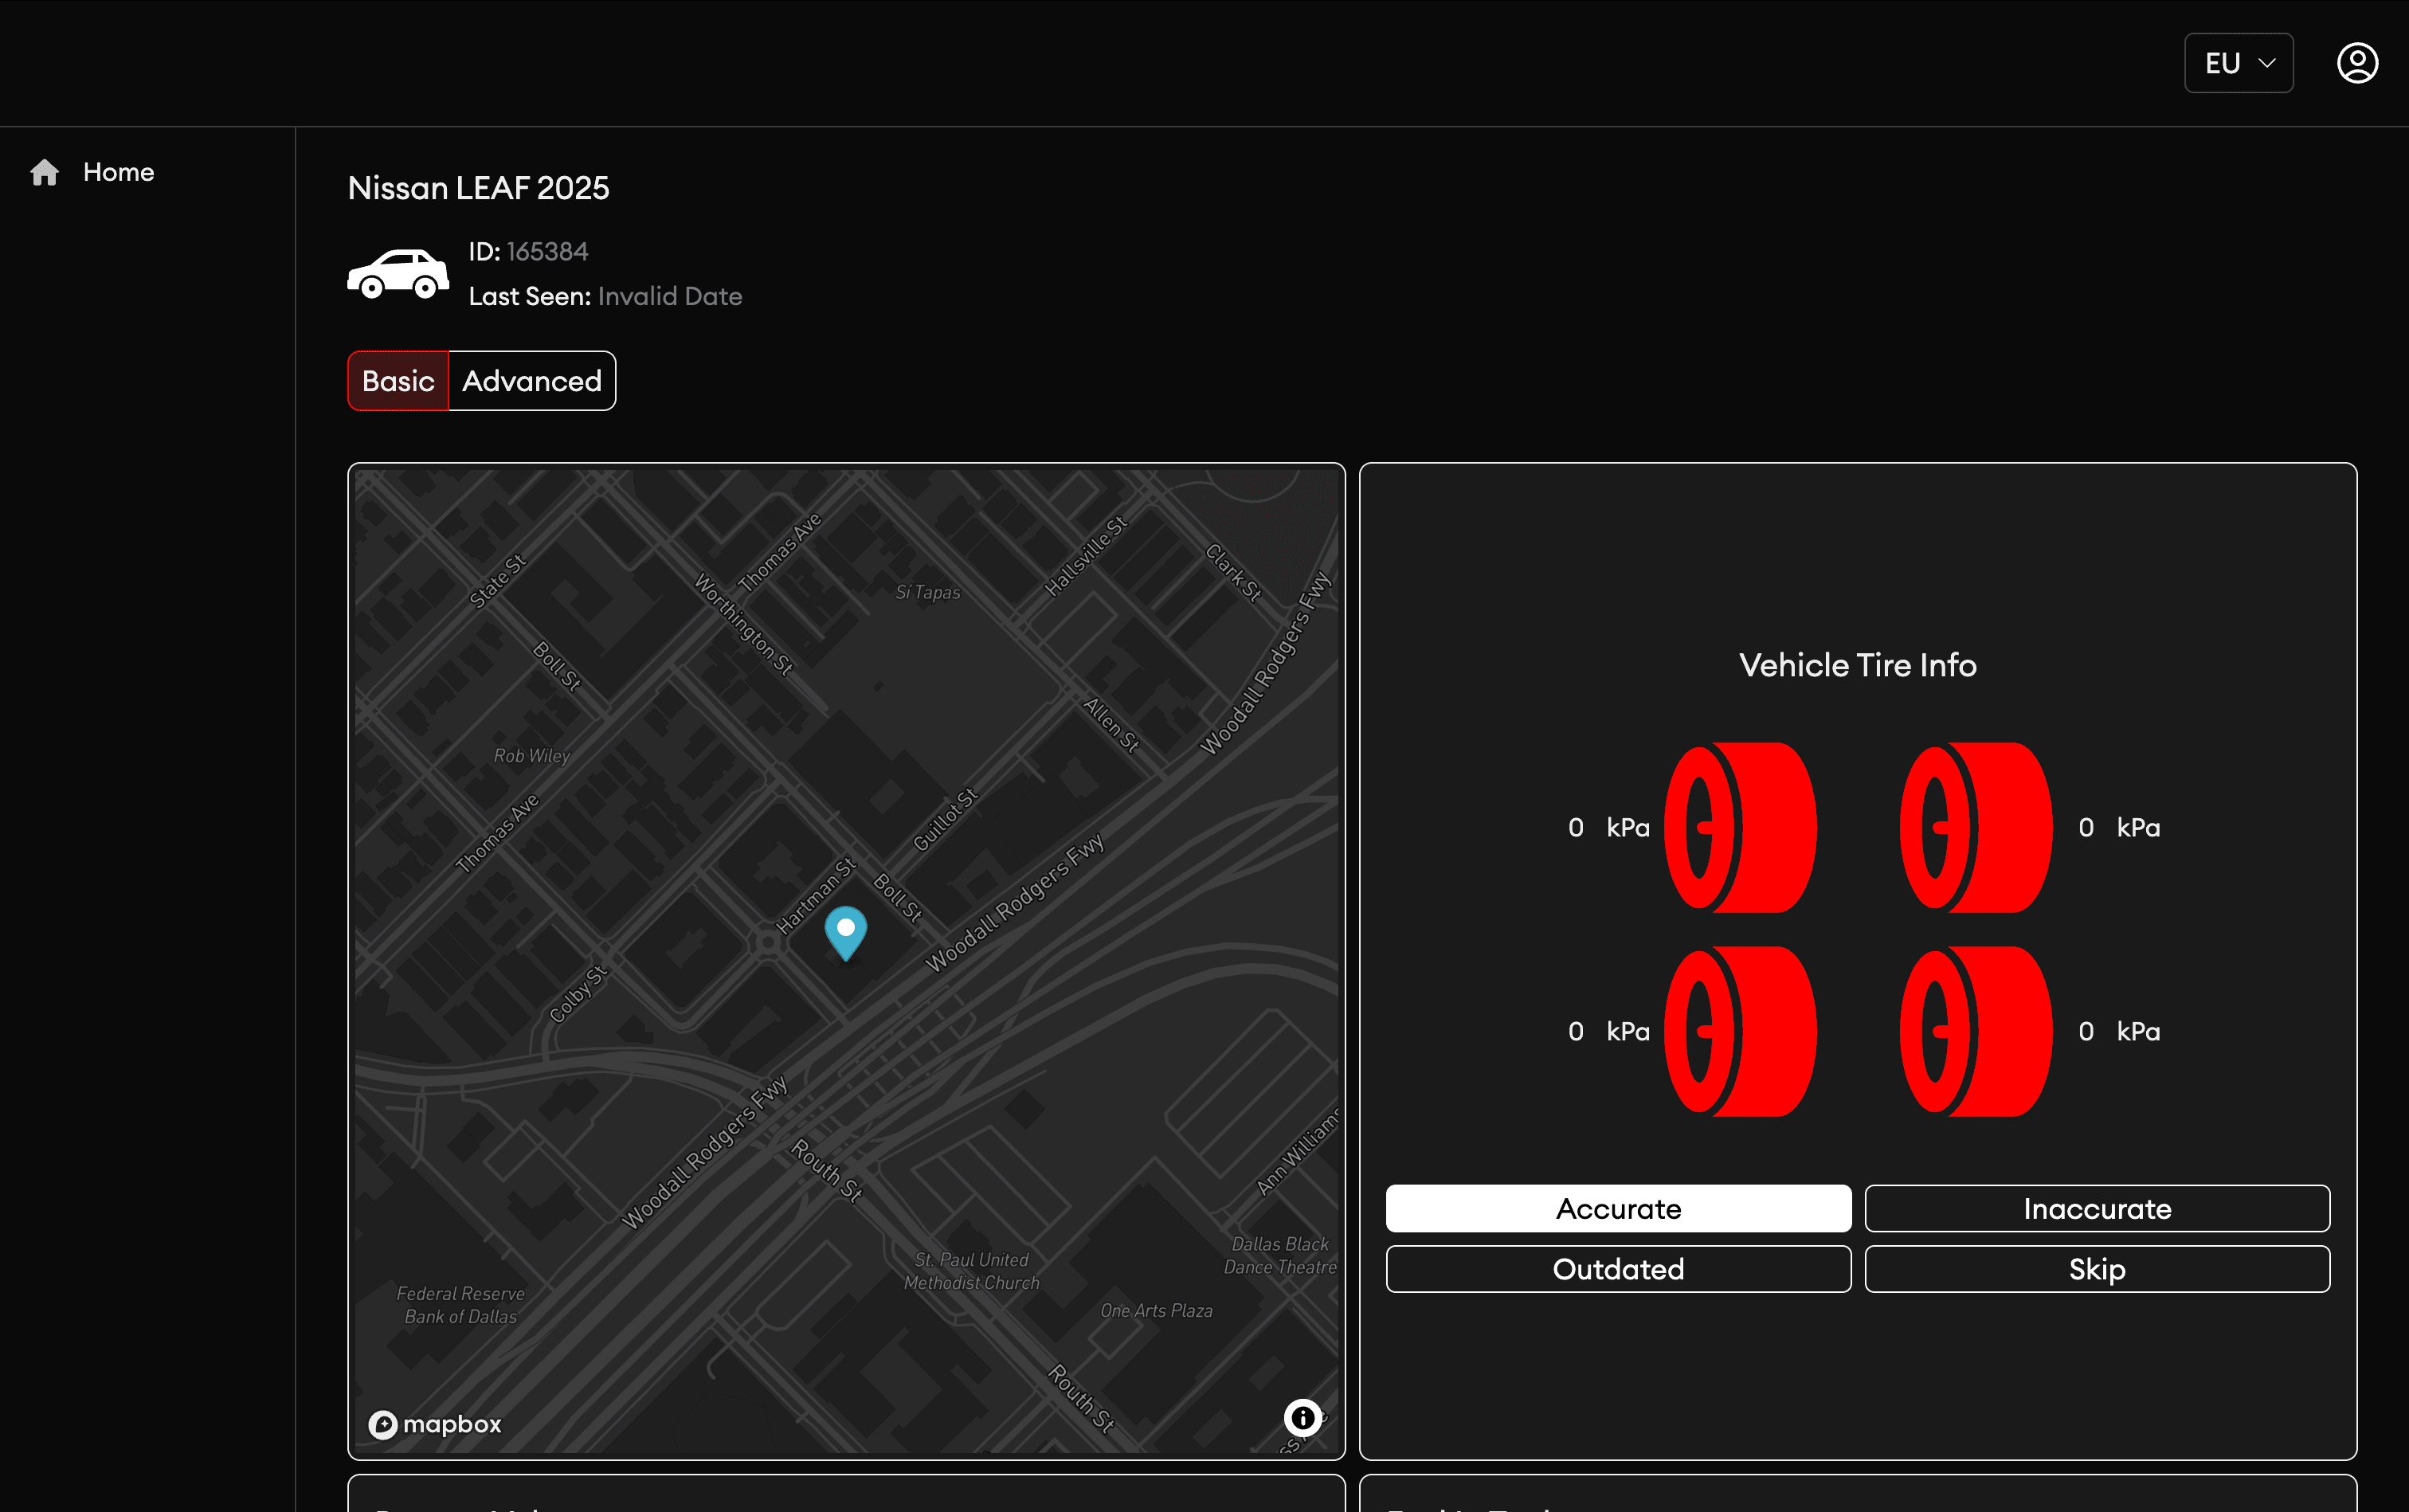Click the white car icon
Image resolution: width=2409 pixels, height=1512 pixels.
click(x=398, y=274)
